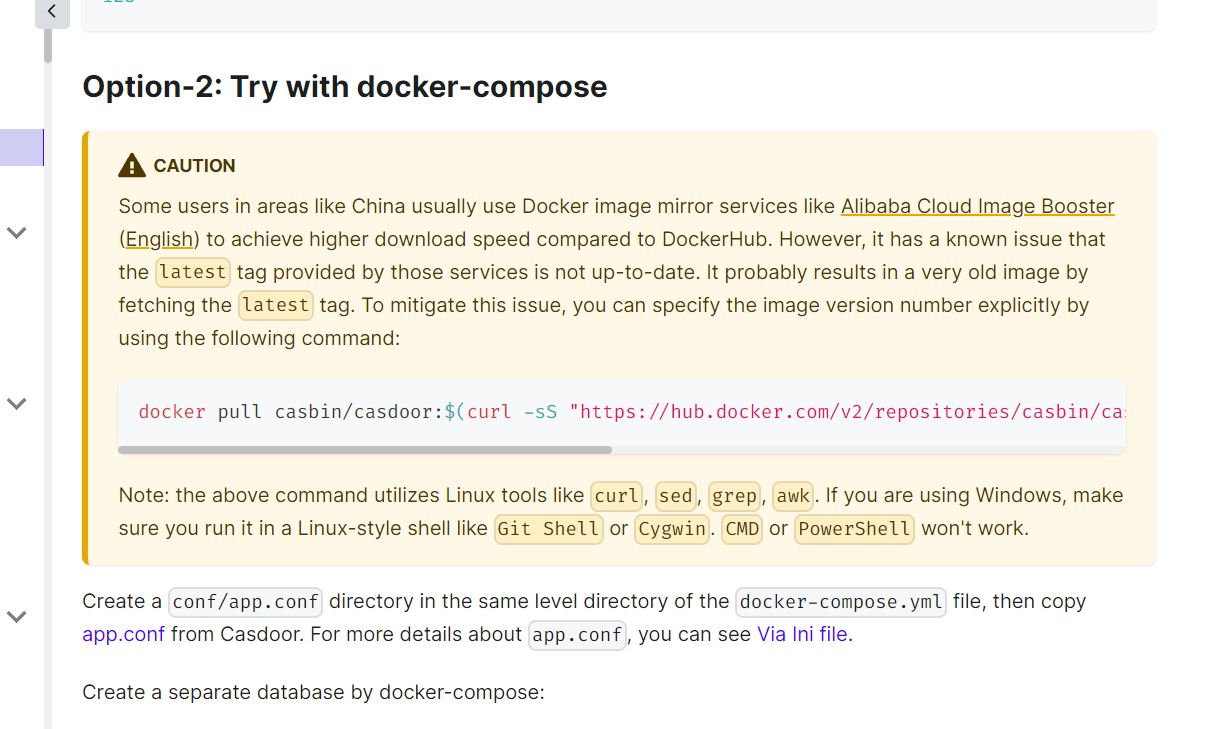Expand the first collapsed sidebar category
This screenshot has width=1214, height=729.
16,232
